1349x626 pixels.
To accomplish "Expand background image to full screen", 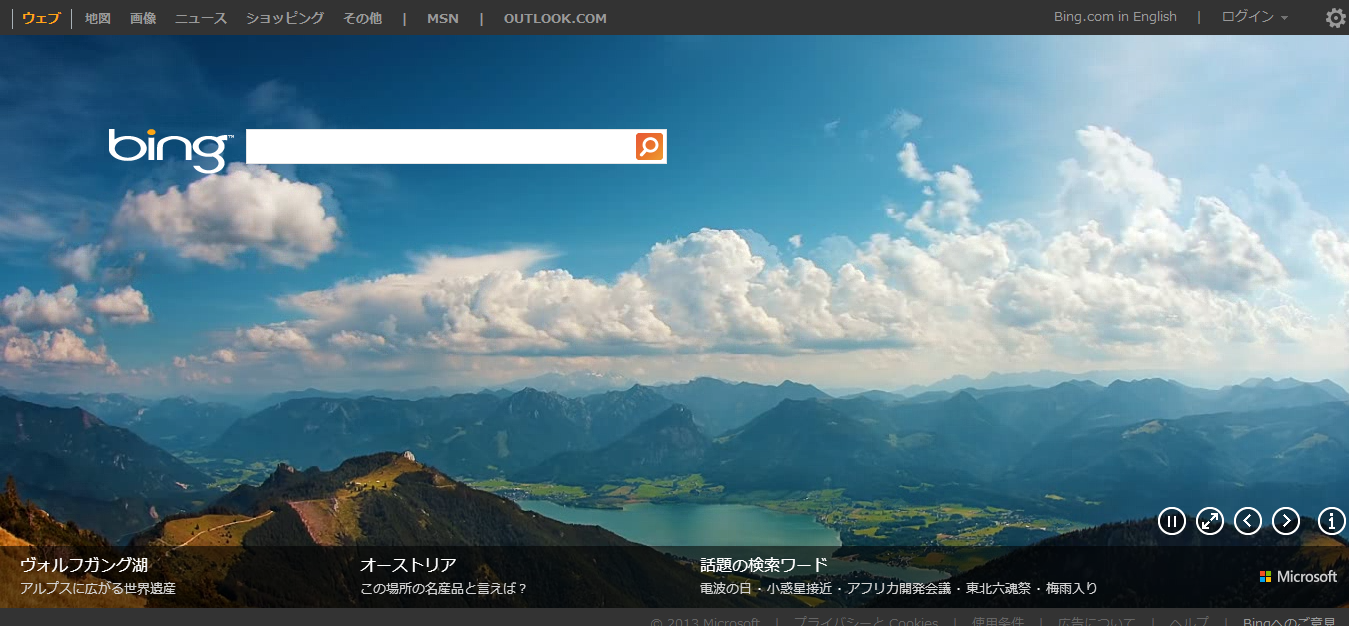I will (1209, 521).
